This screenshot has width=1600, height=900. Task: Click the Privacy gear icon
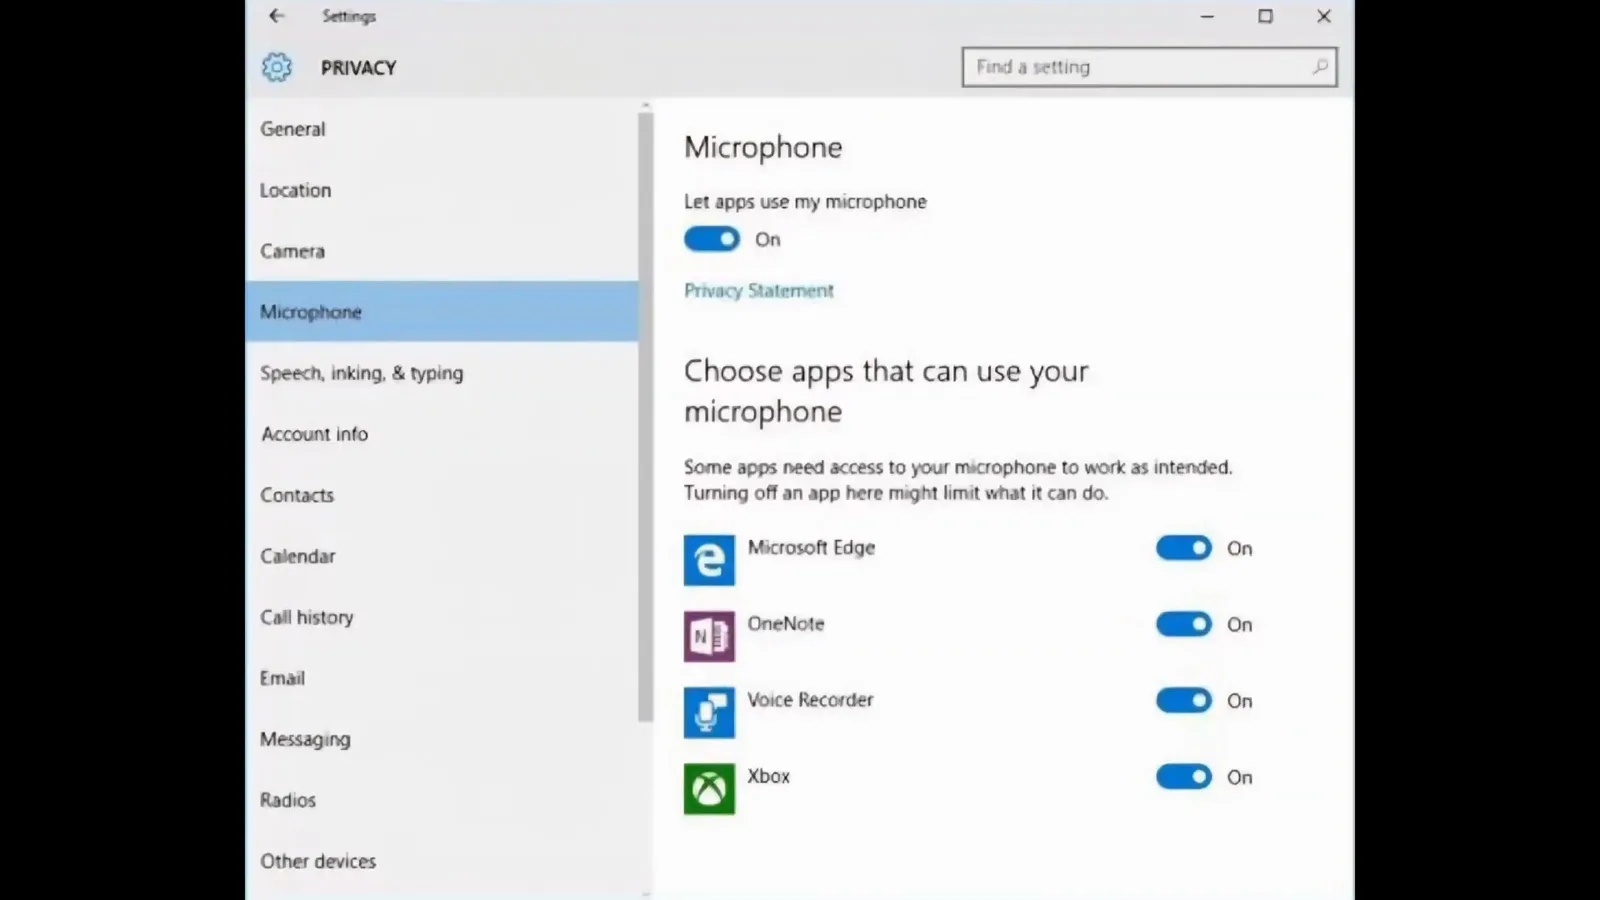277,67
